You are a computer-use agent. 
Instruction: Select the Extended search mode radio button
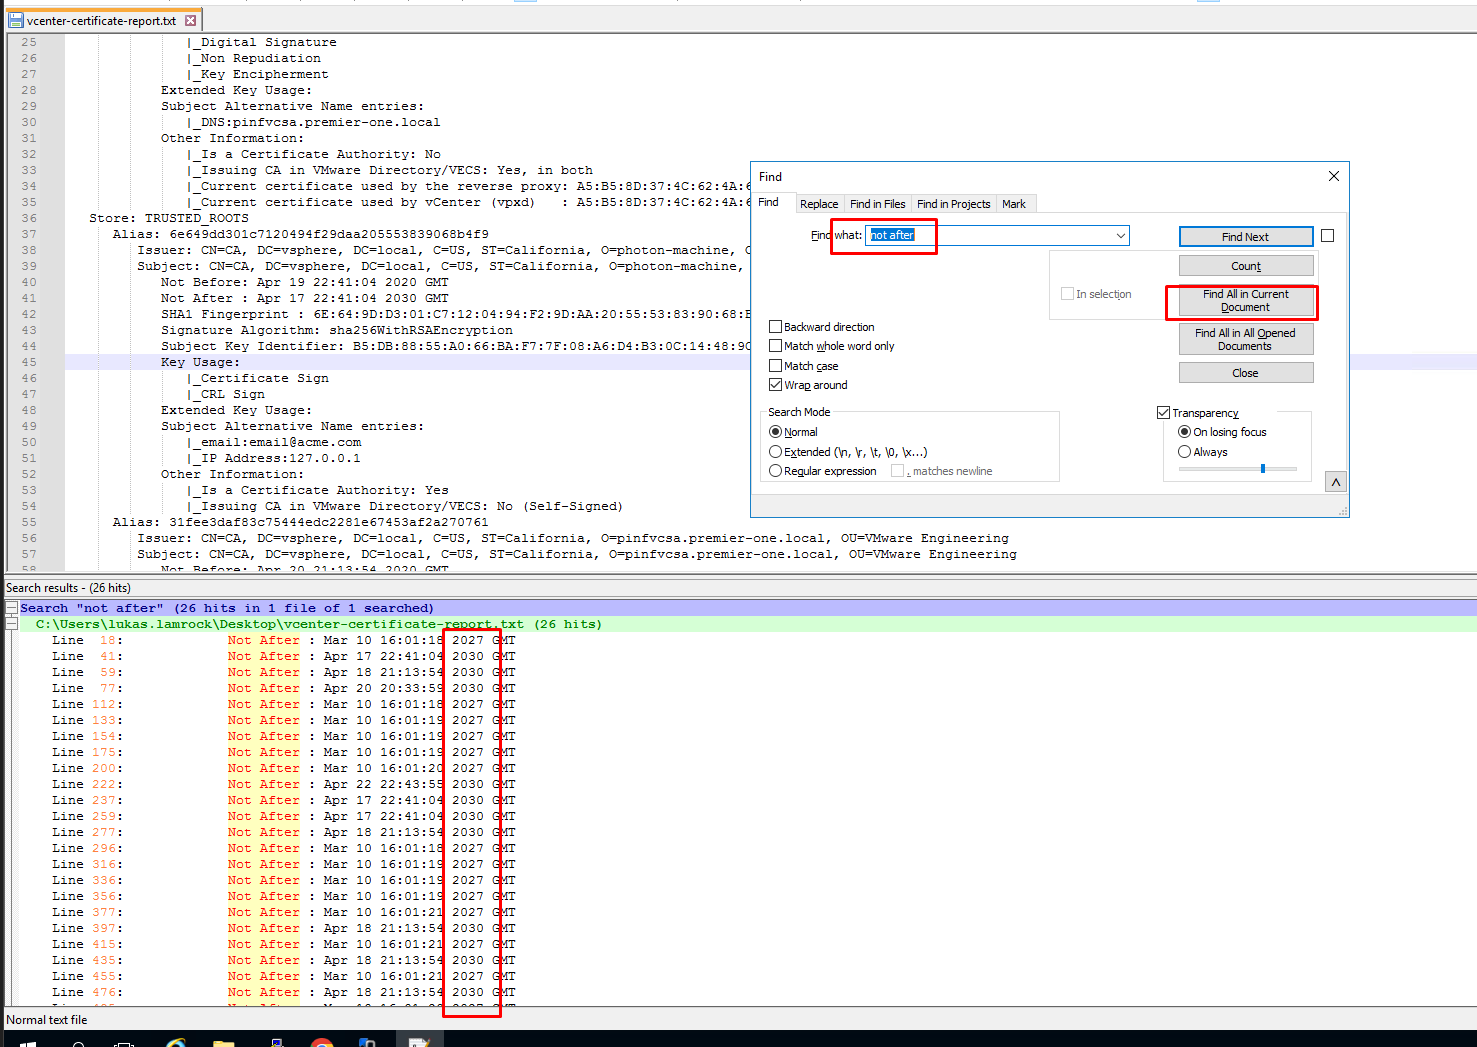775,452
